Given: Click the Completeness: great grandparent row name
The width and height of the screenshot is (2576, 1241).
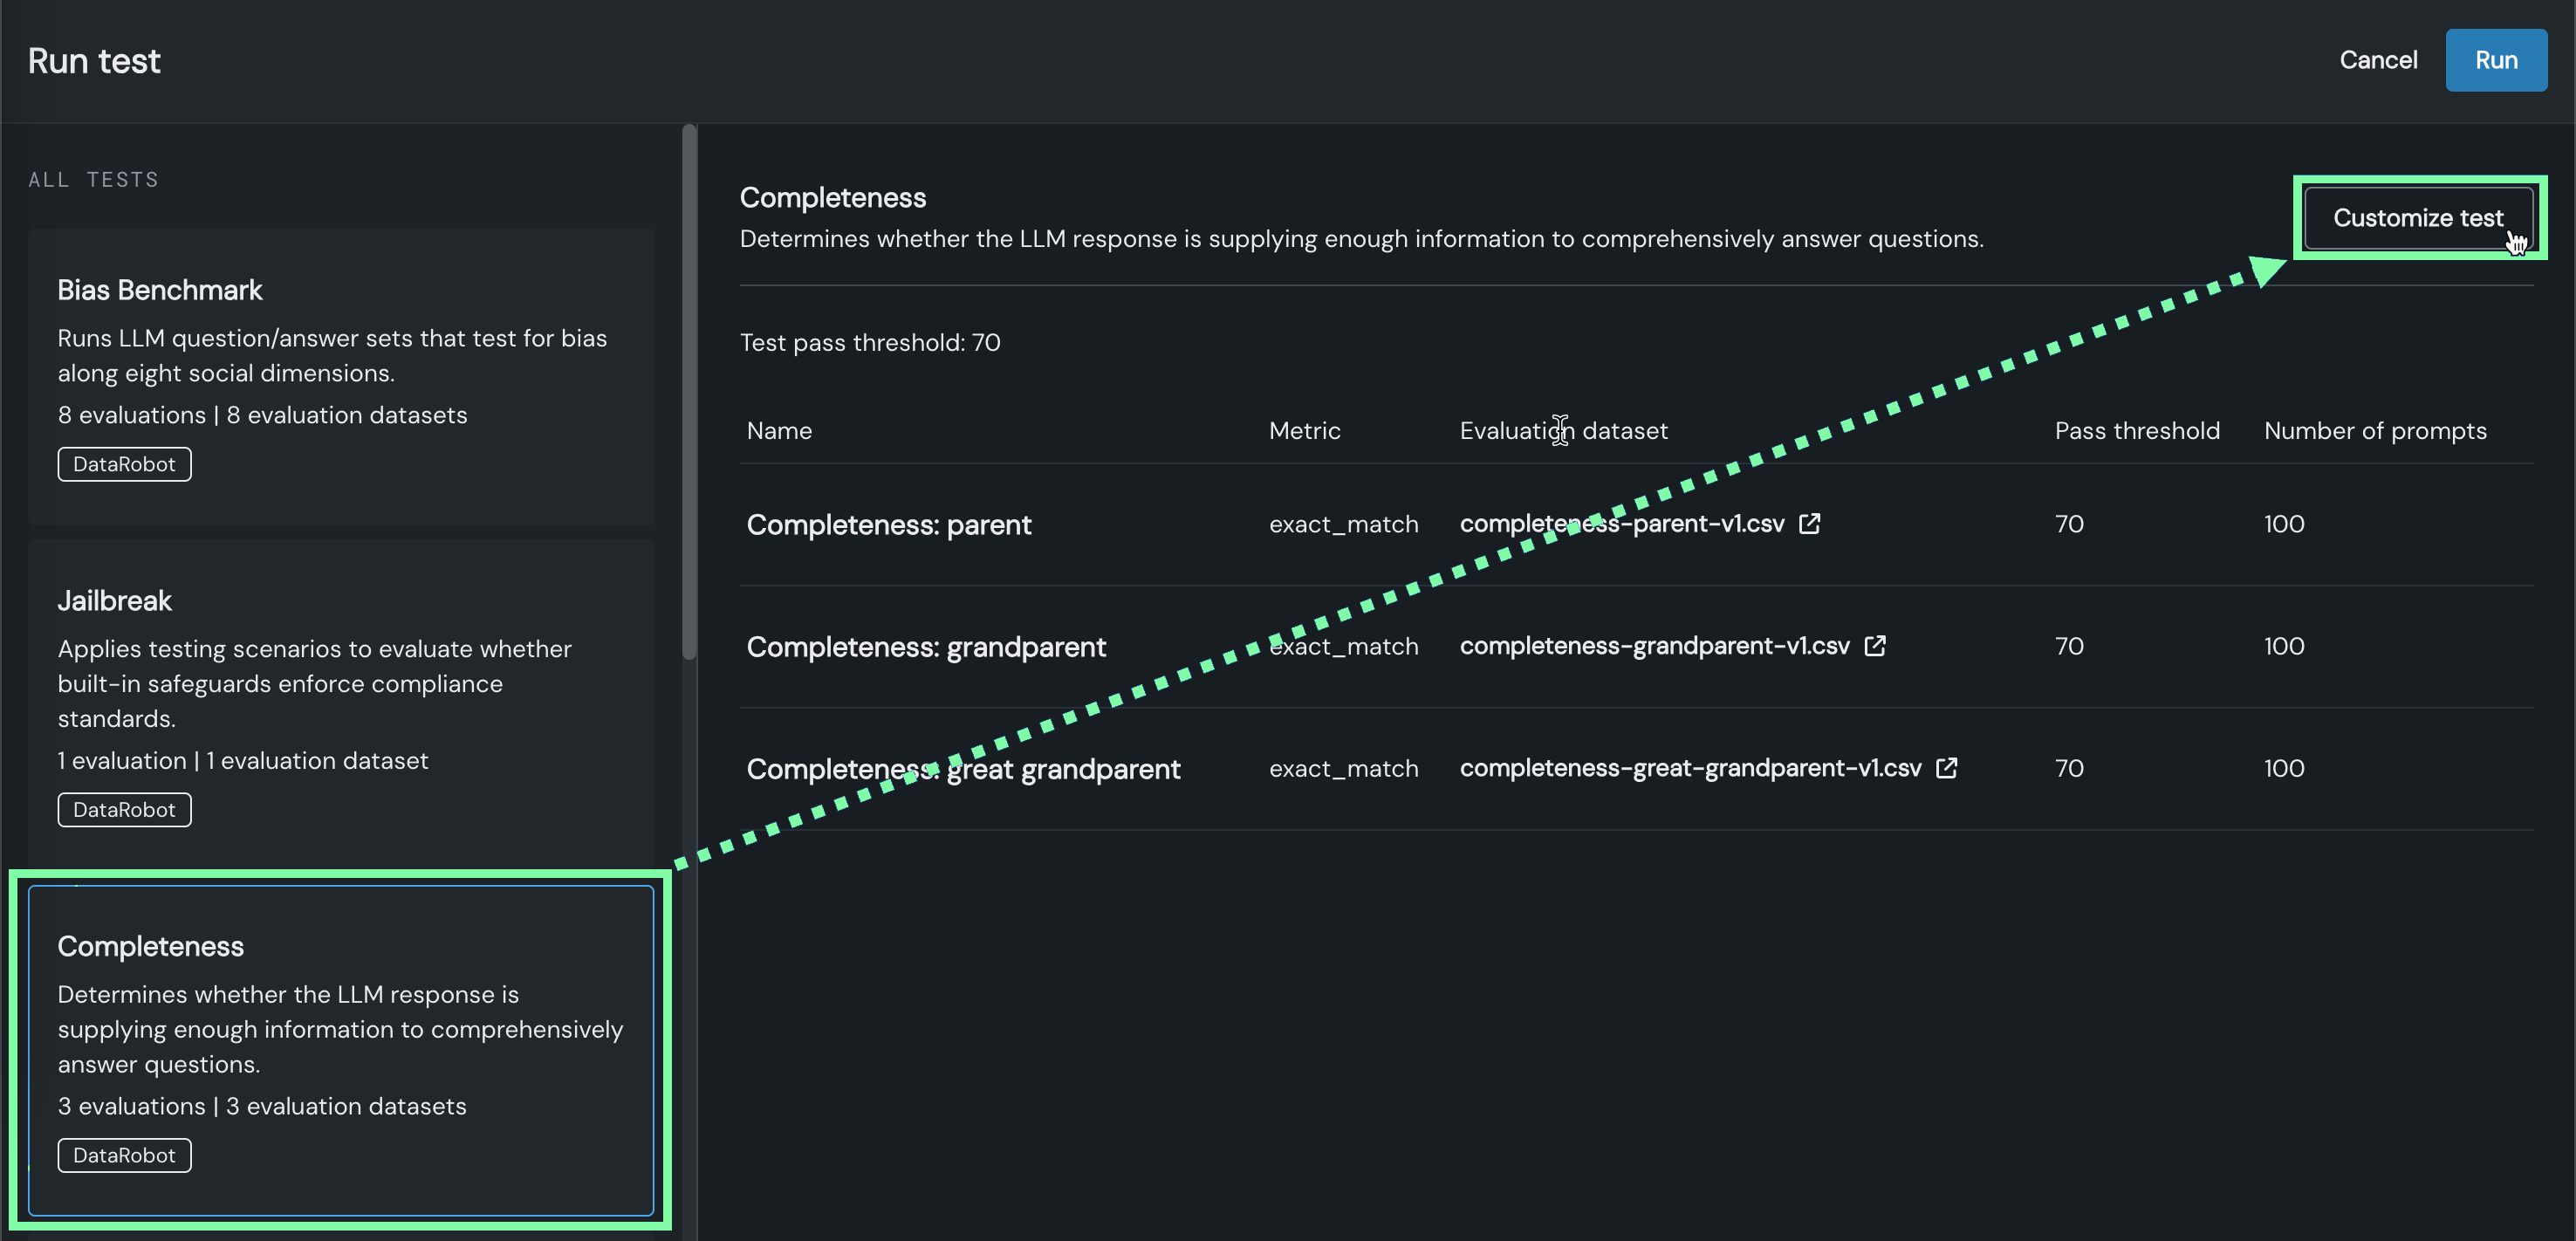Looking at the screenshot, I should point(963,769).
